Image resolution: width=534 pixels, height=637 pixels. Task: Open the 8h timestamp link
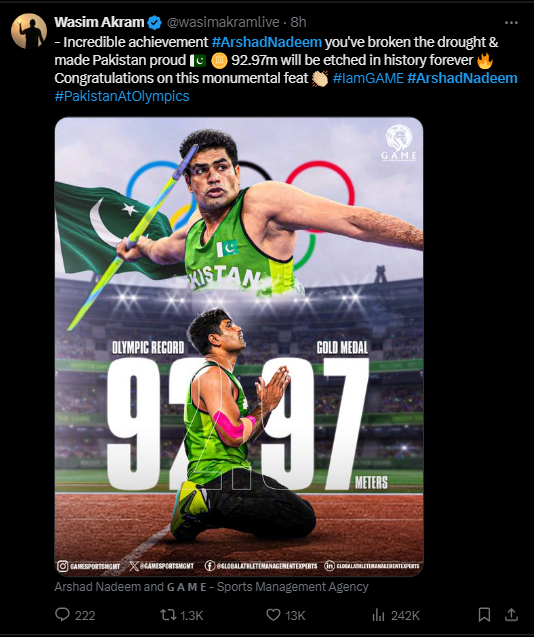click(298, 22)
